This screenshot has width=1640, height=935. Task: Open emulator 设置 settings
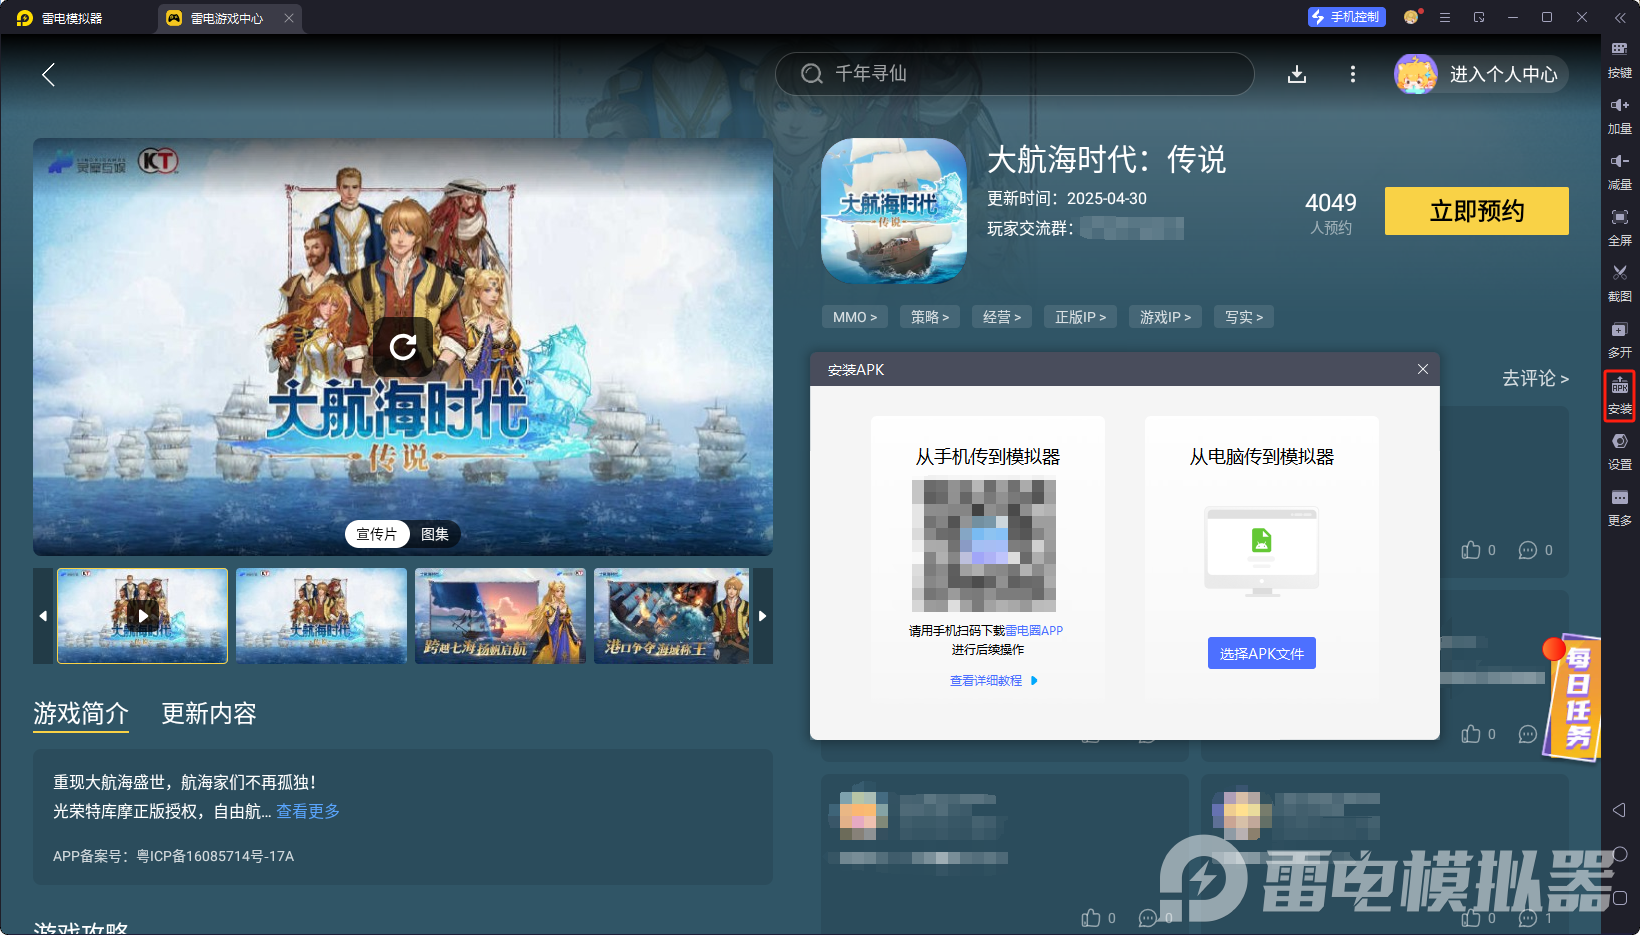point(1620,451)
